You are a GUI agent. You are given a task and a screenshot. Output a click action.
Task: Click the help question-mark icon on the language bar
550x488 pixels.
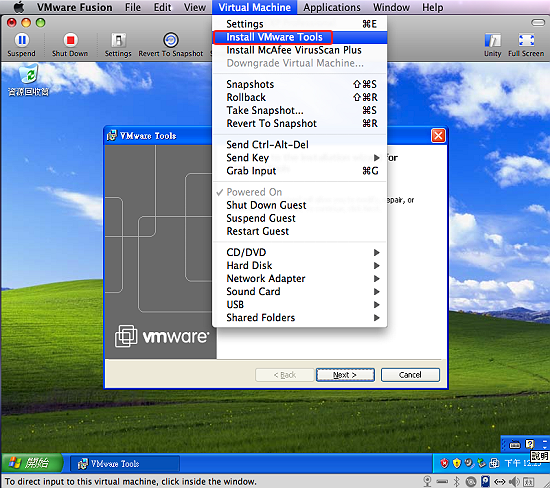(529, 444)
